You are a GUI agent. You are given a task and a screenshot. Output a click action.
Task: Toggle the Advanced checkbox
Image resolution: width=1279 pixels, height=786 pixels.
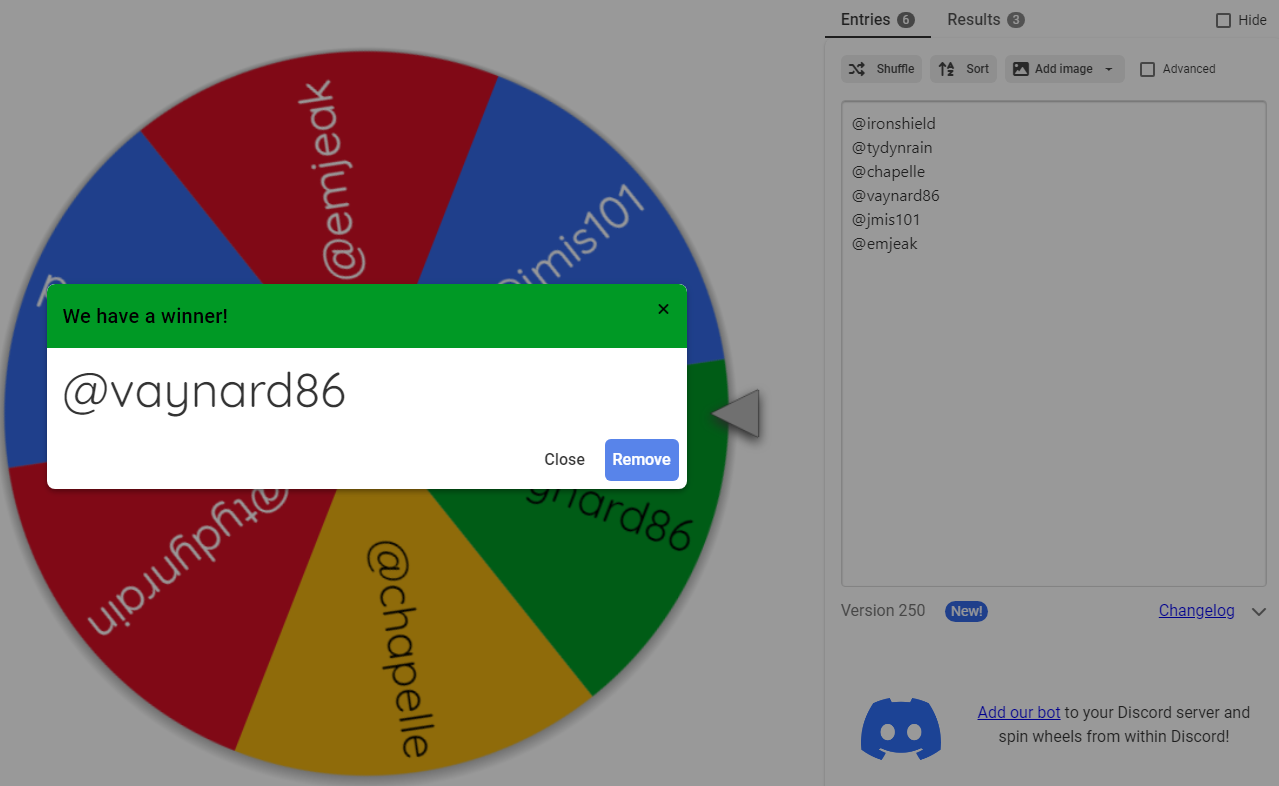(x=1148, y=69)
